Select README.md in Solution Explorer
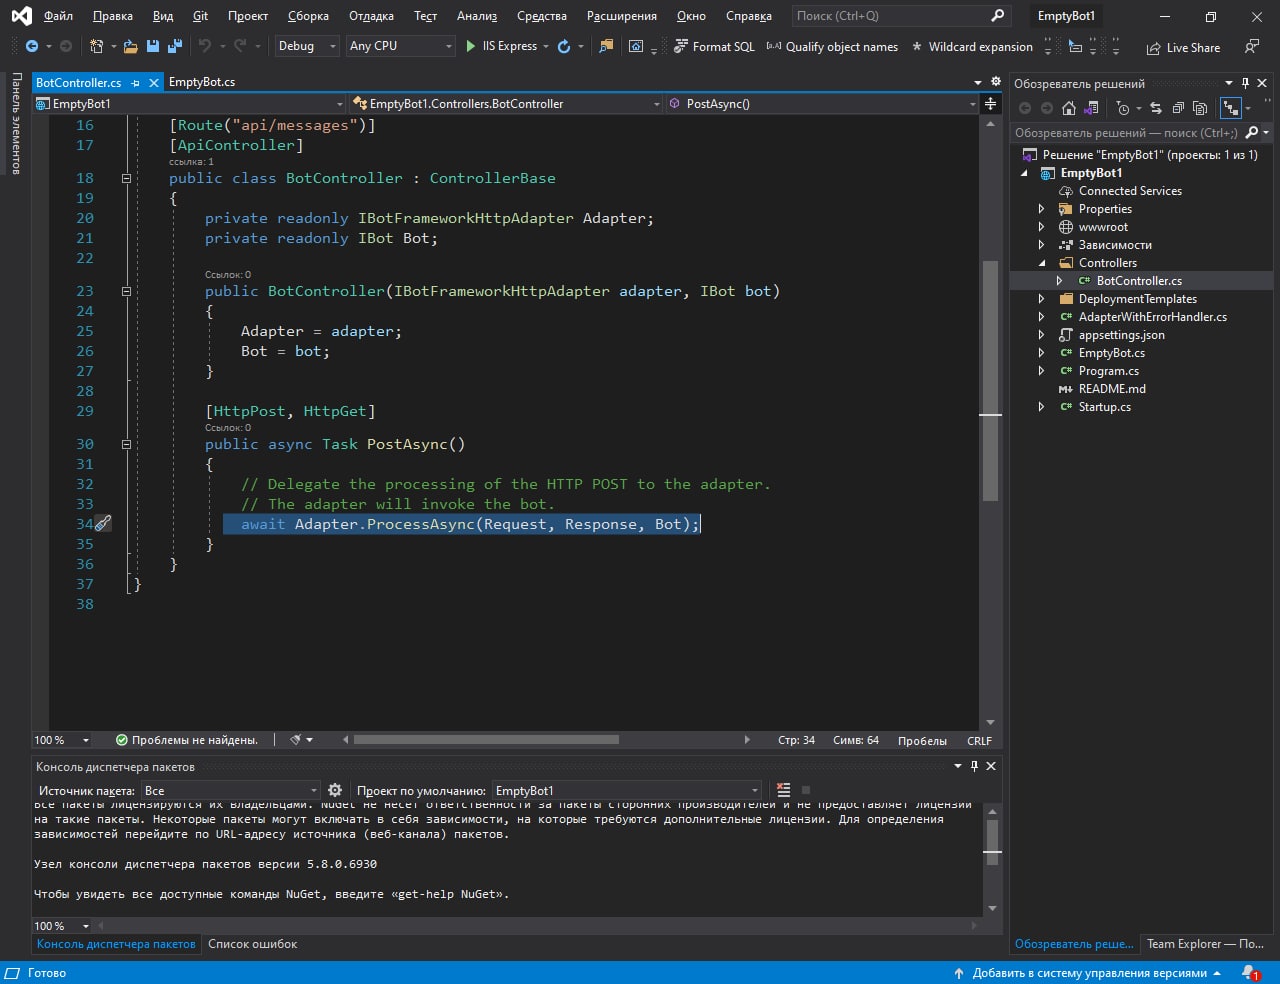Image resolution: width=1280 pixels, height=984 pixels. click(1112, 389)
